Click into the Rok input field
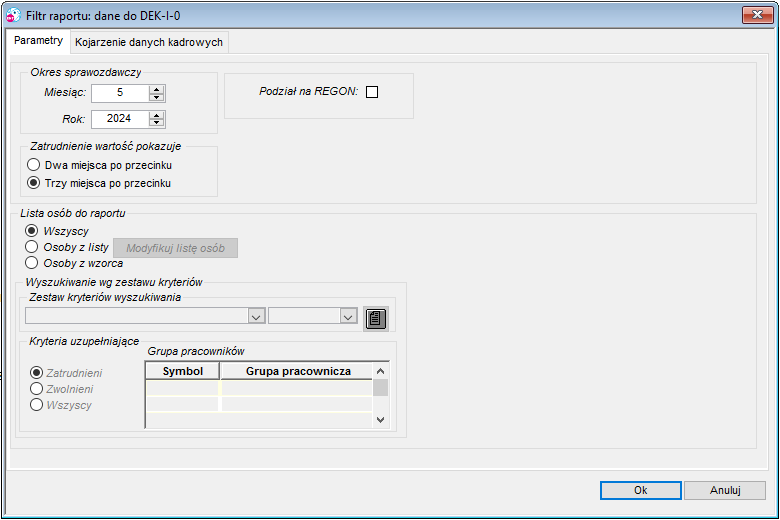780x520 pixels. pyautogui.click(x=120, y=119)
